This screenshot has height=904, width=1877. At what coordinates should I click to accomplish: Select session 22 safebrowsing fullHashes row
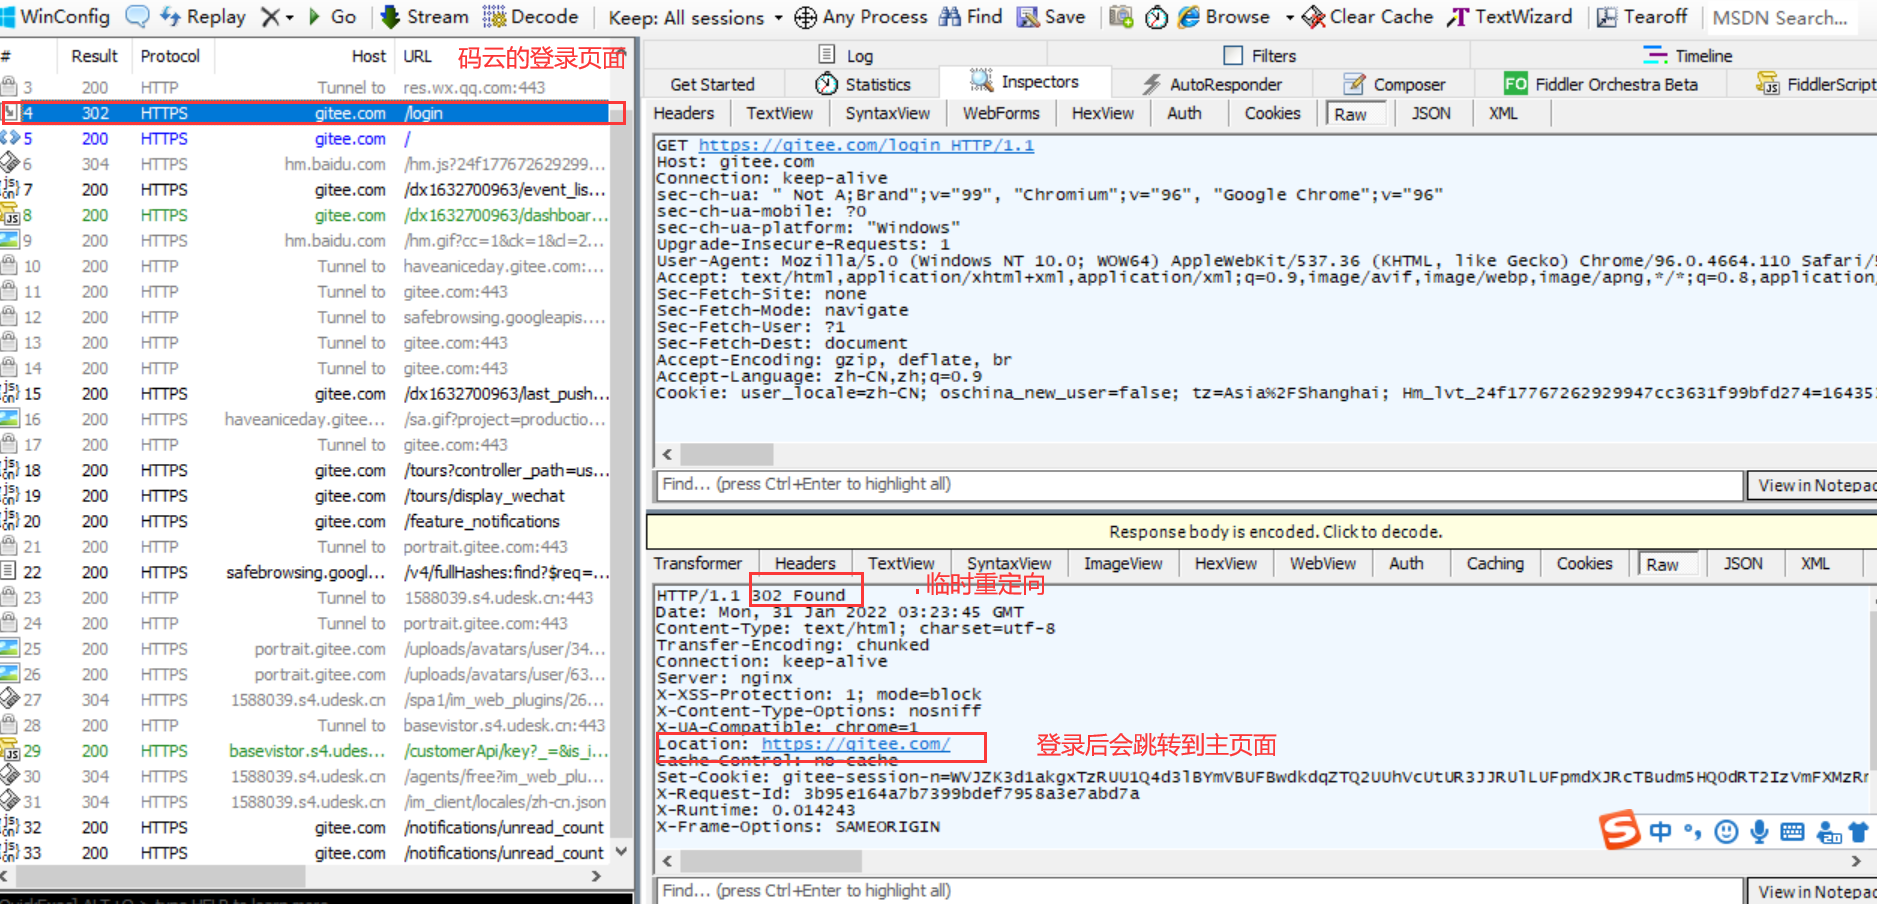click(305, 572)
